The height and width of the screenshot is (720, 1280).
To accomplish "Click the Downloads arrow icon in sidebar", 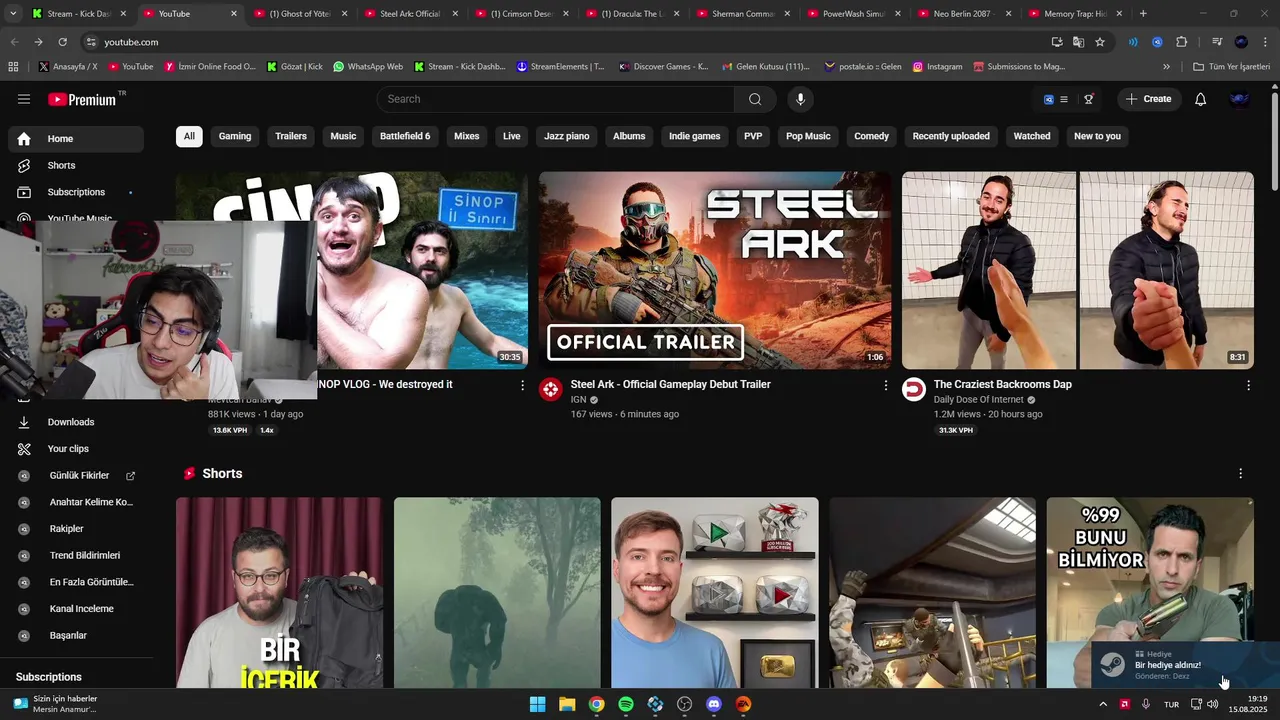I will pos(24,422).
